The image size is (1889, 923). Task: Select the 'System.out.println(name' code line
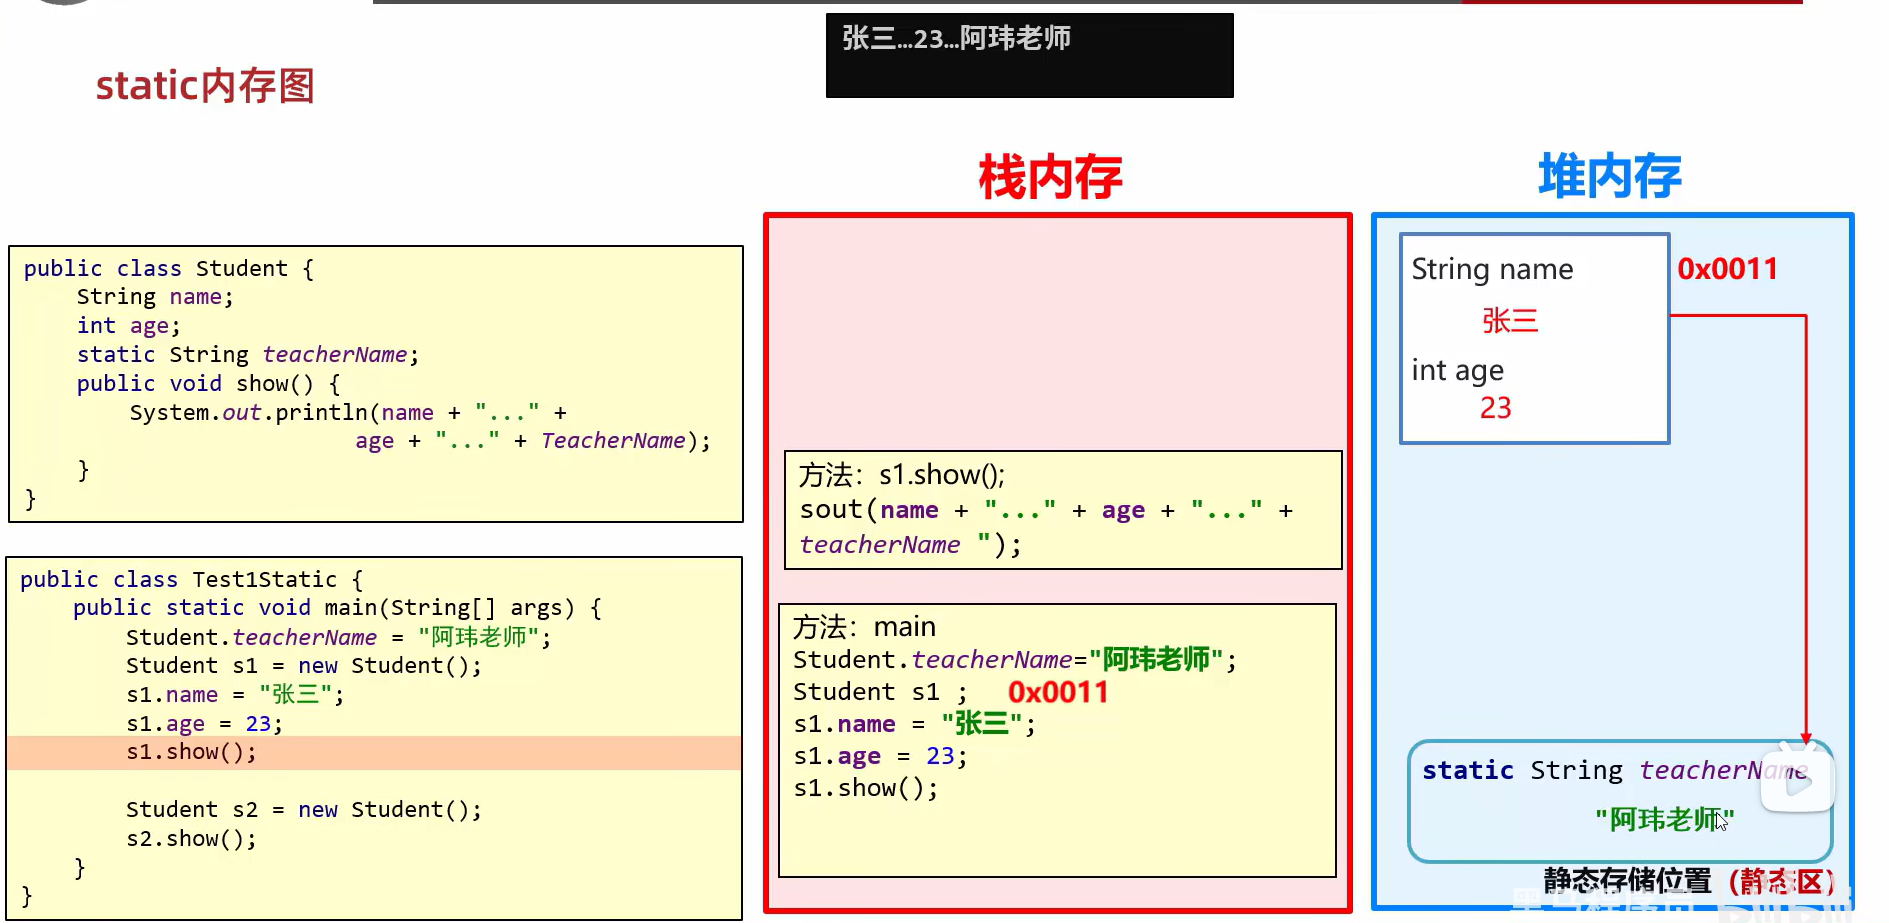coord(348,412)
